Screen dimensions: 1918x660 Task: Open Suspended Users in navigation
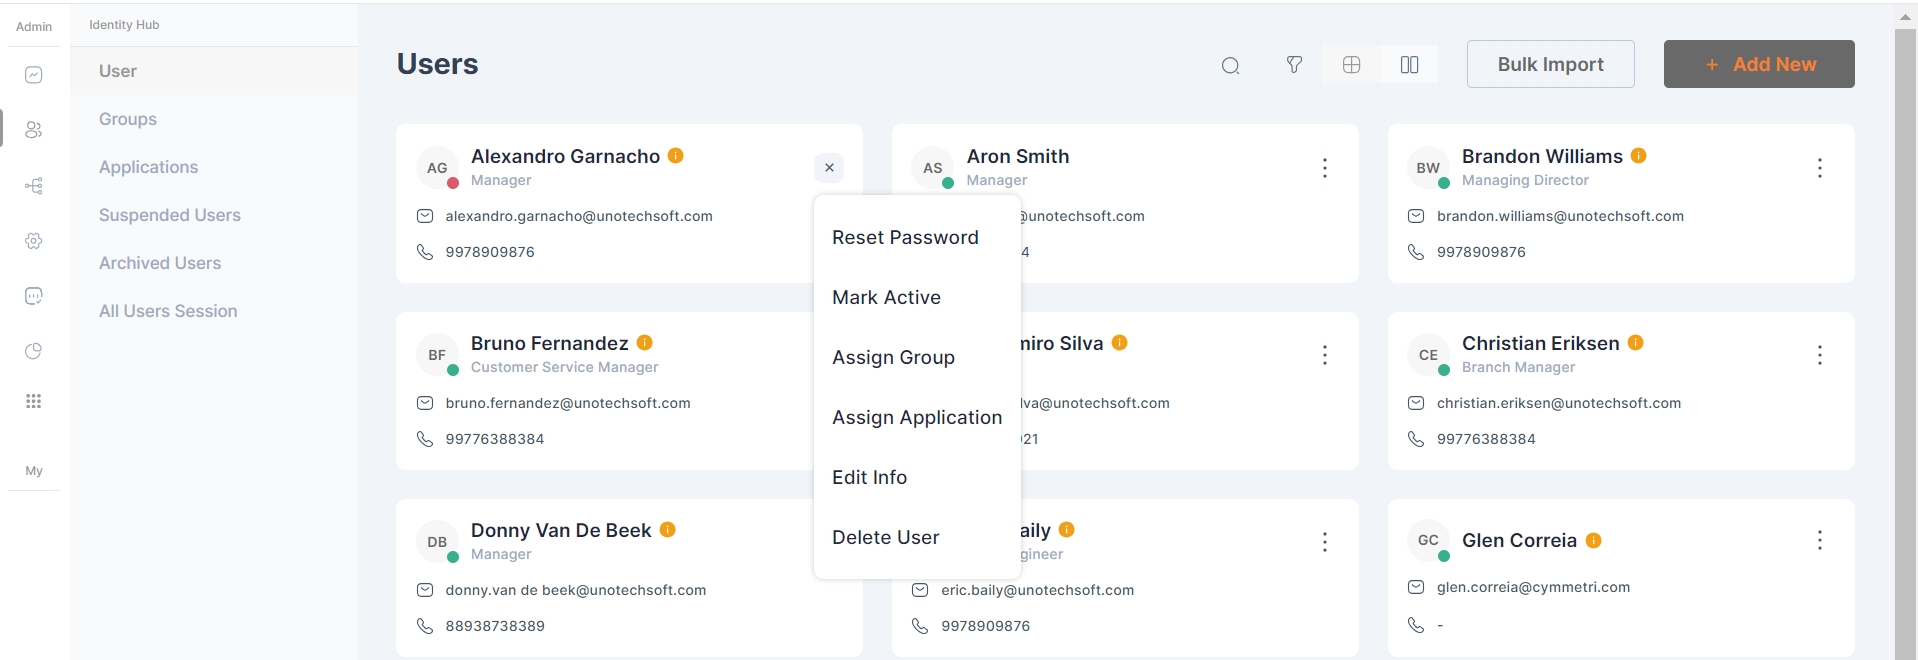coord(170,215)
